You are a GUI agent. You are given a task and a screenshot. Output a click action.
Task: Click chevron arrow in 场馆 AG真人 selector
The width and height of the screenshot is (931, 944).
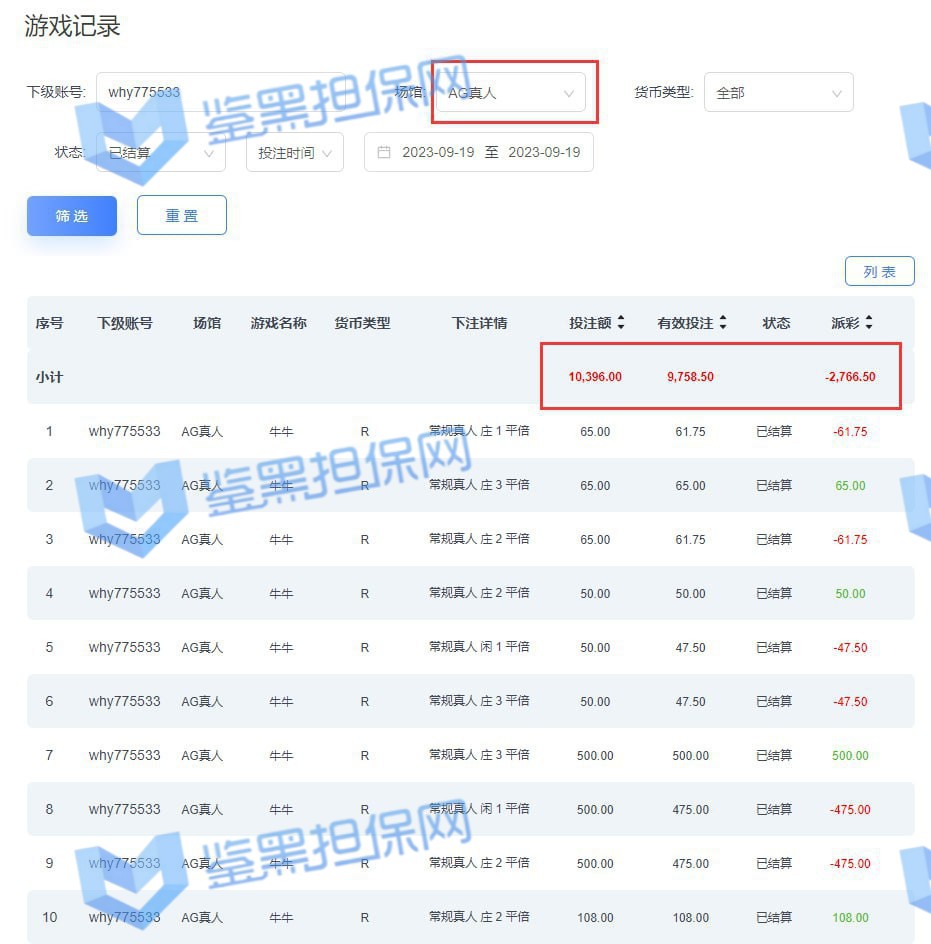pos(569,93)
